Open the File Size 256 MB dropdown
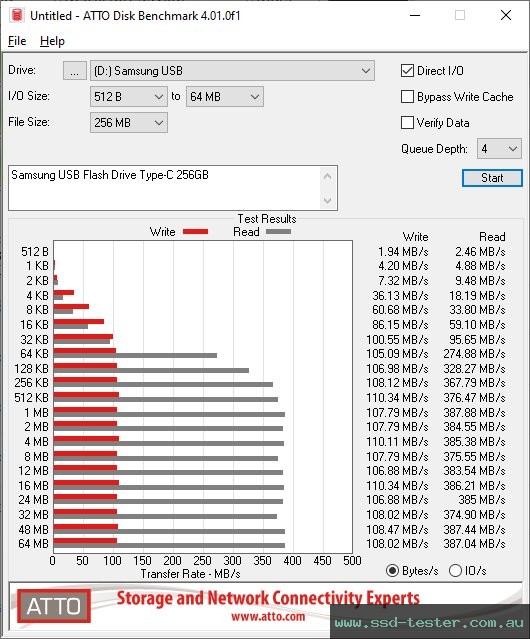This screenshot has width=530, height=639. tap(129, 123)
